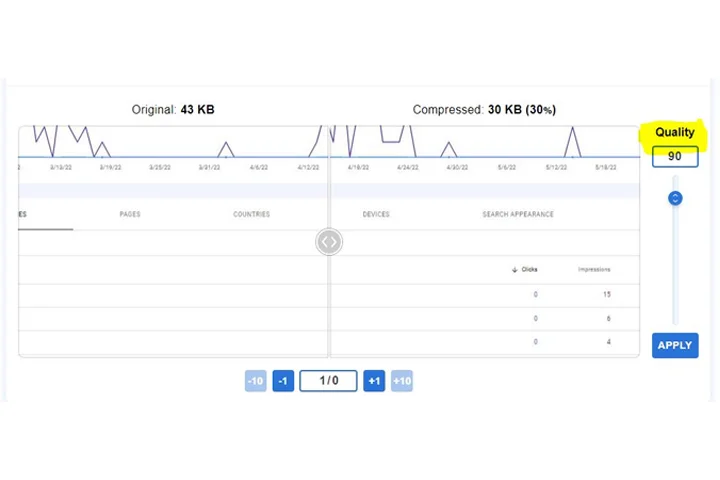Click the +10 step button
The height and width of the screenshot is (480, 720).
[x=402, y=381]
